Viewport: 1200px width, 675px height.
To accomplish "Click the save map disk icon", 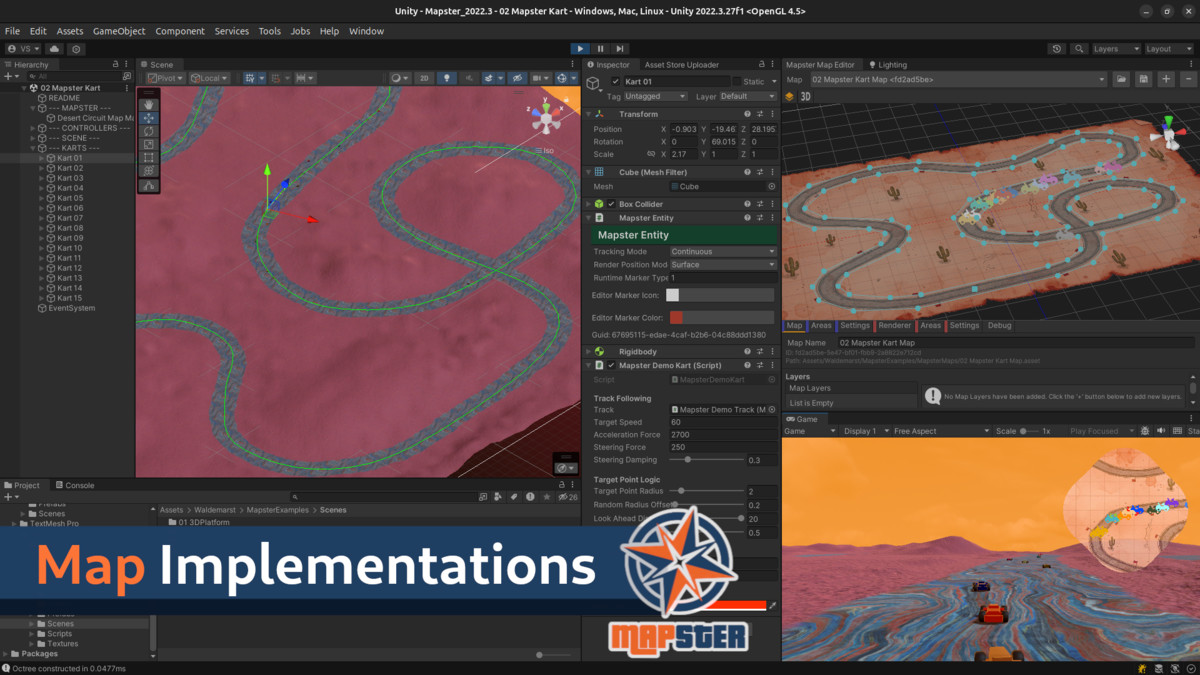I will [1144, 79].
